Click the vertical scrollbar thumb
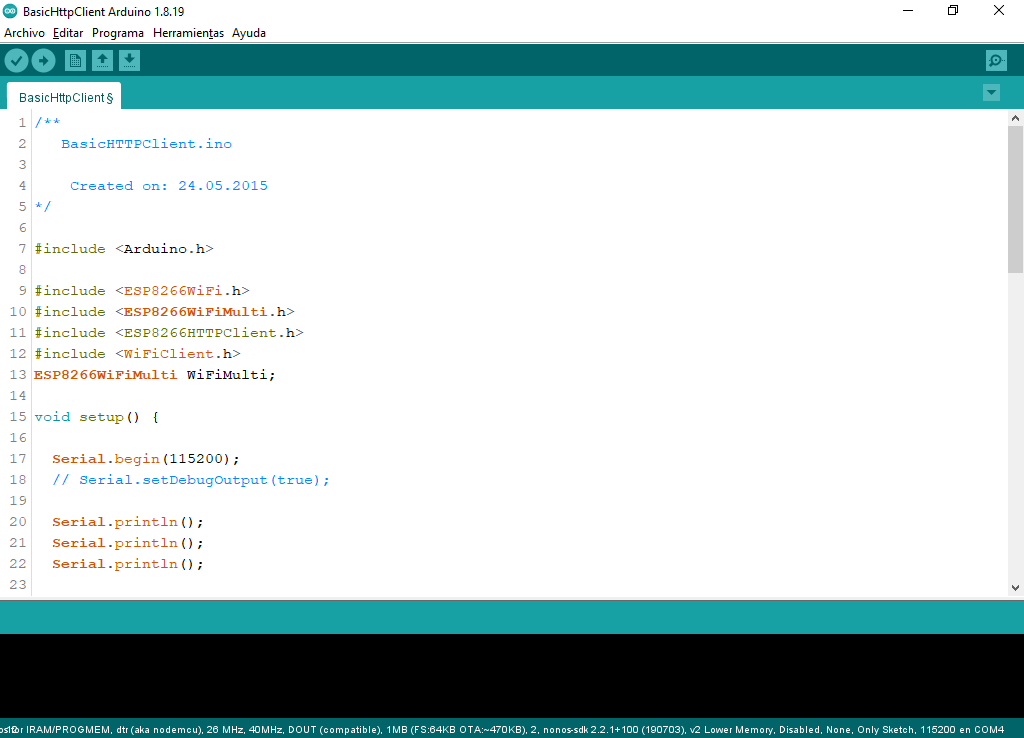The image size is (1024, 738). click(x=1015, y=199)
